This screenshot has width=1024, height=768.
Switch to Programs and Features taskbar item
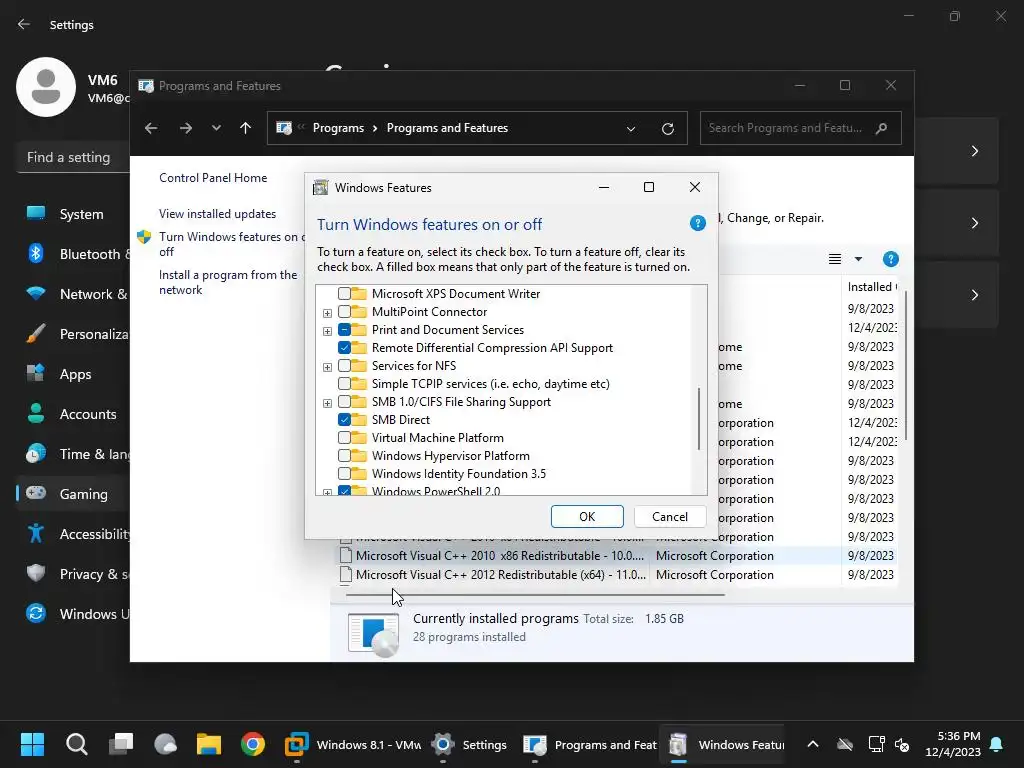590,744
